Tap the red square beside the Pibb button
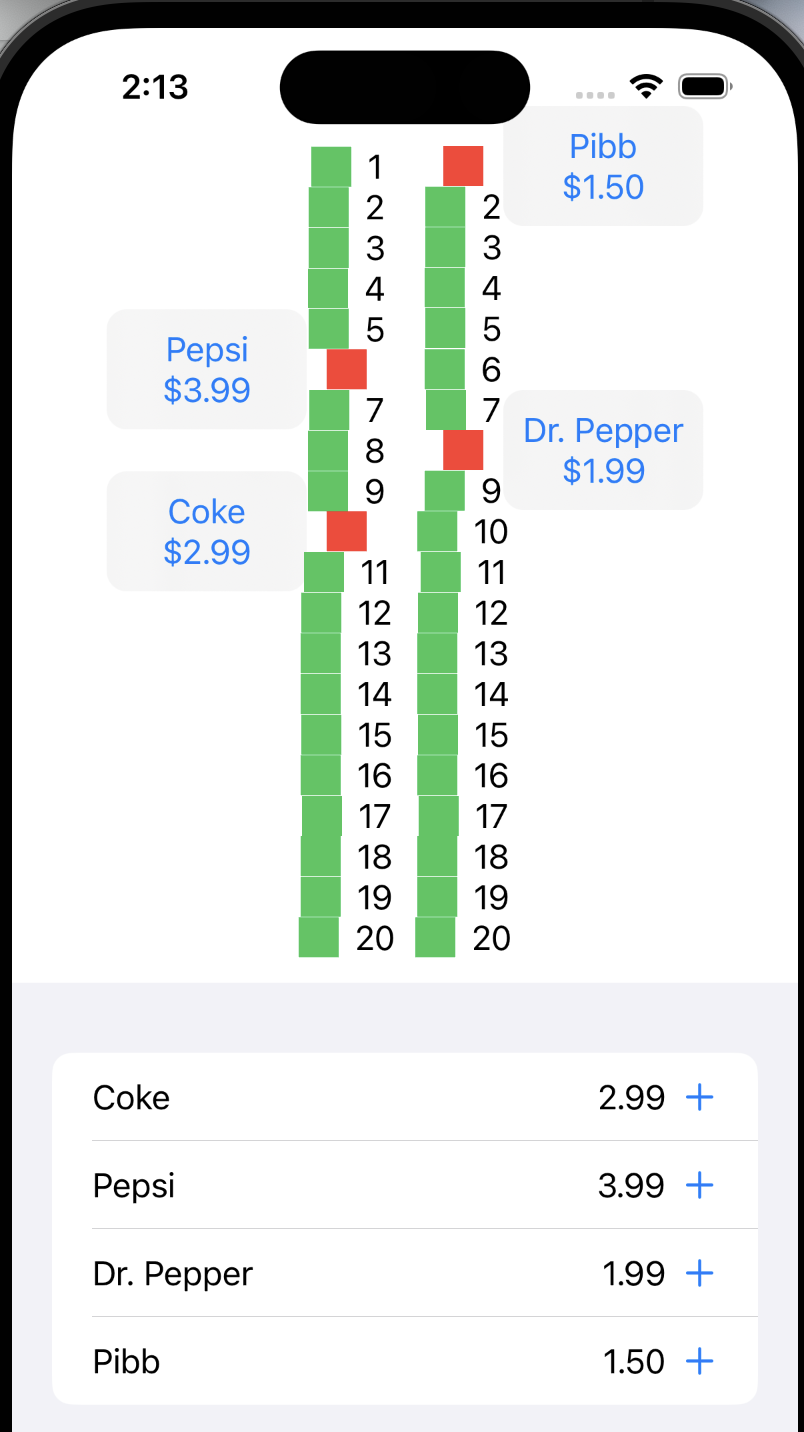This screenshot has width=804, height=1432. pos(463,166)
